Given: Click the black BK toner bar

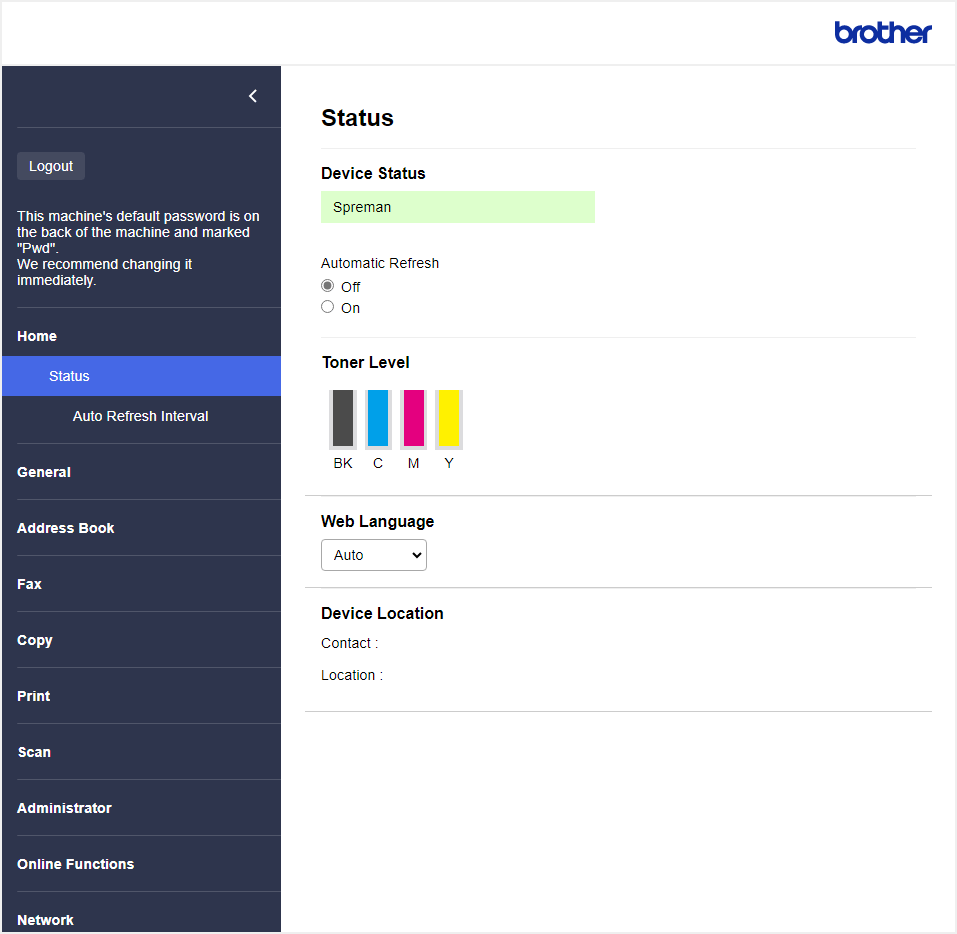Looking at the screenshot, I should pyautogui.click(x=343, y=419).
